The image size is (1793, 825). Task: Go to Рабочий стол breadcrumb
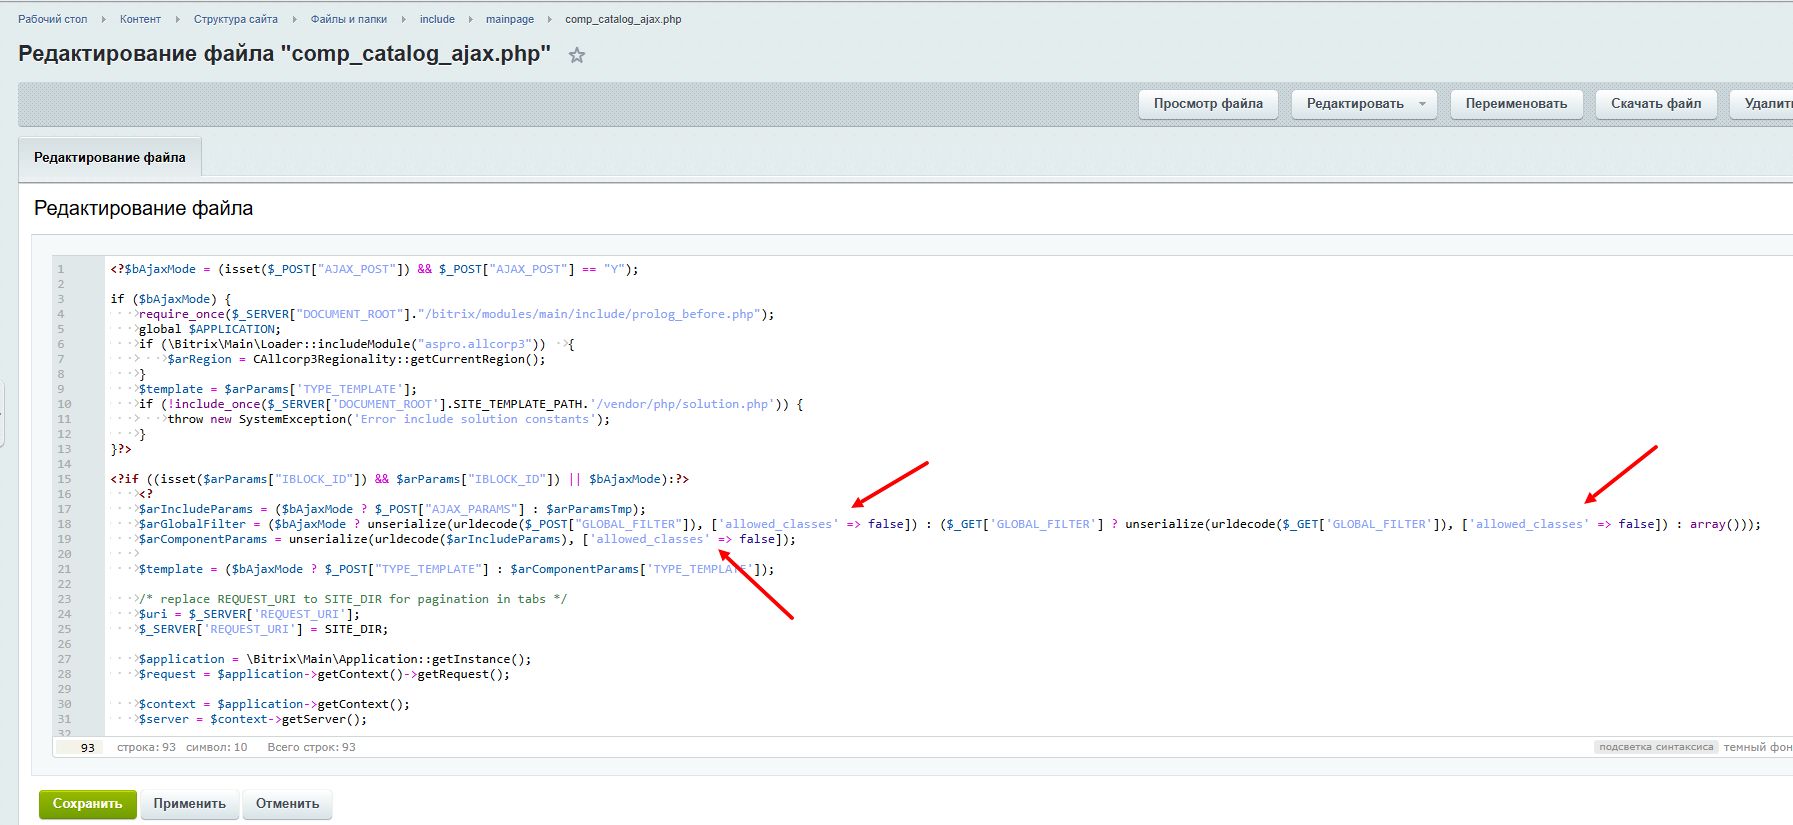[53, 19]
